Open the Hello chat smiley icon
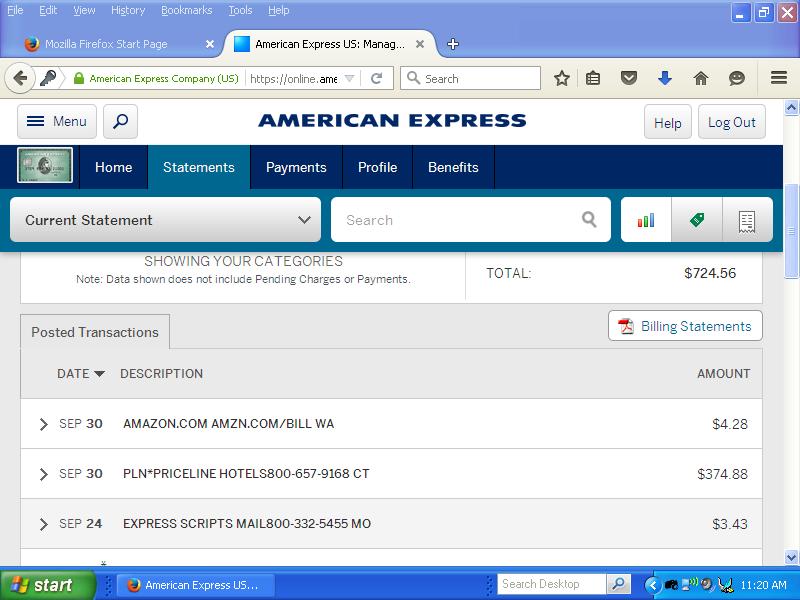The height and width of the screenshot is (600, 800). pos(737,79)
